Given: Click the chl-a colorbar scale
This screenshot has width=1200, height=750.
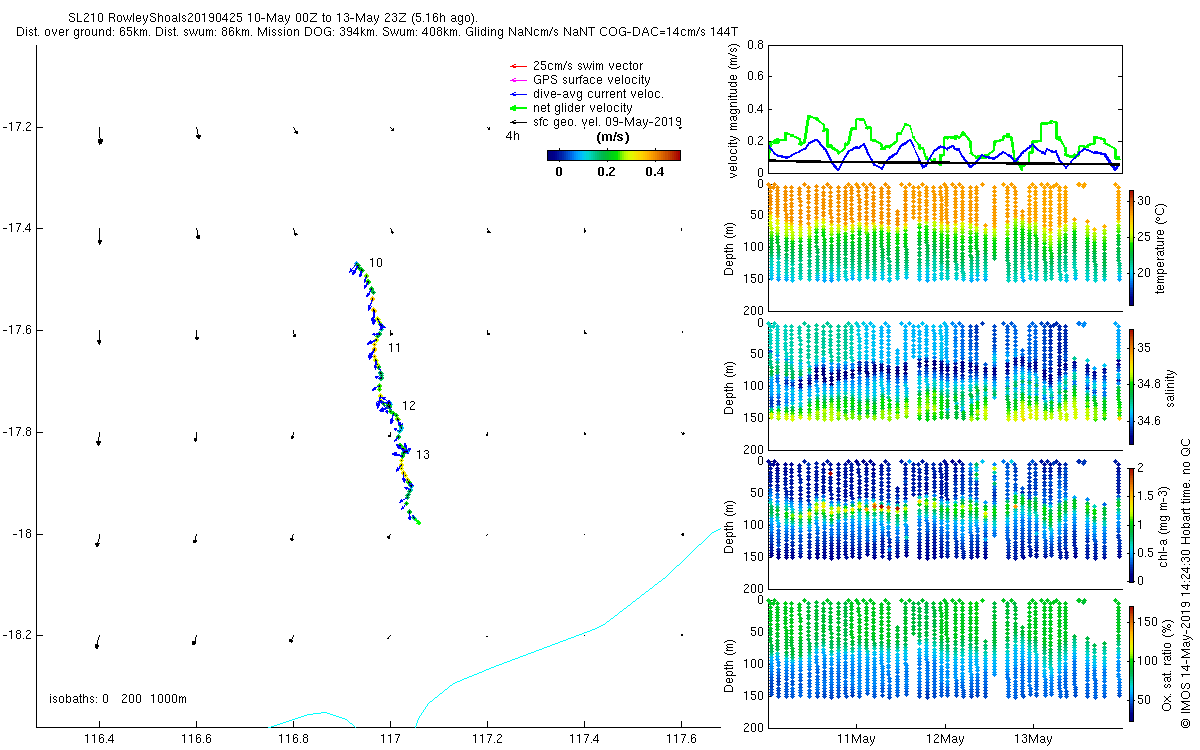Looking at the screenshot, I should pyautogui.click(x=1131, y=524).
